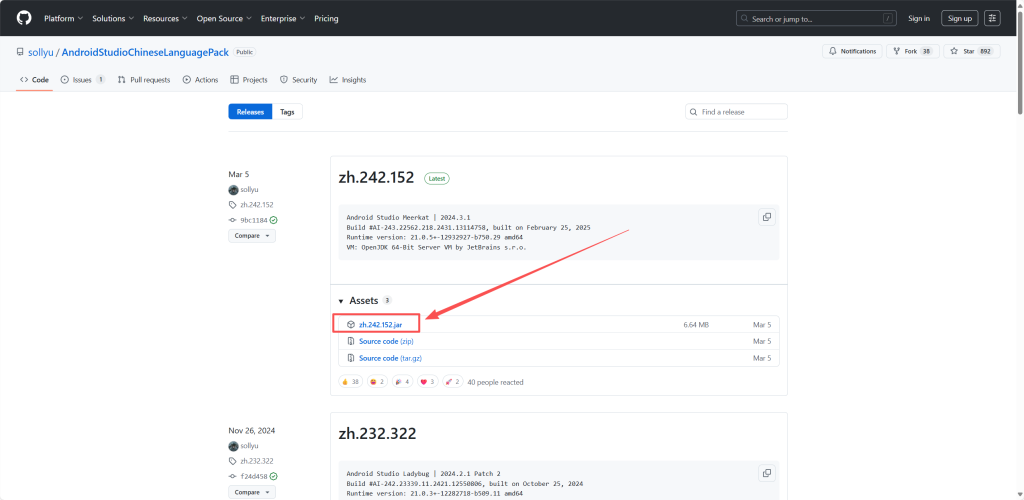The height and width of the screenshot is (500, 1024).
Task: Open the GitHub home logo
Action: click(x=24, y=18)
